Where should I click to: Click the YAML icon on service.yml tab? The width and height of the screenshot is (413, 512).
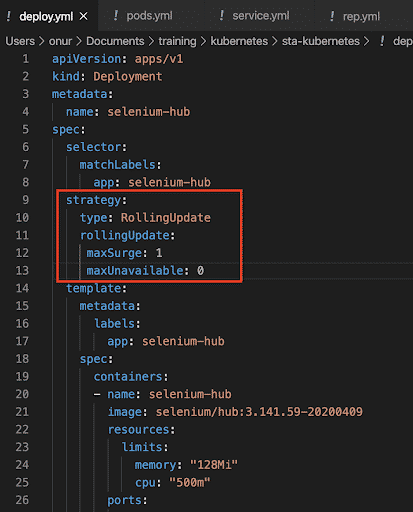[x=222, y=15]
